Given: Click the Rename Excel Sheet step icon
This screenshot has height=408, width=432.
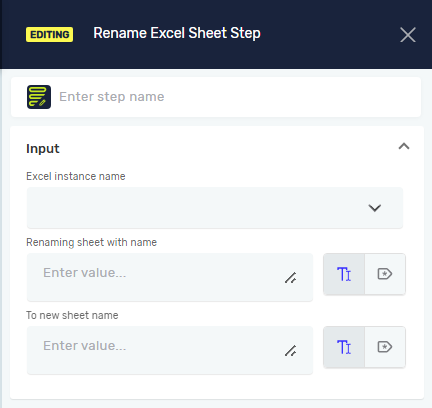Looking at the screenshot, I should pyautogui.click(x=39, y=97).
